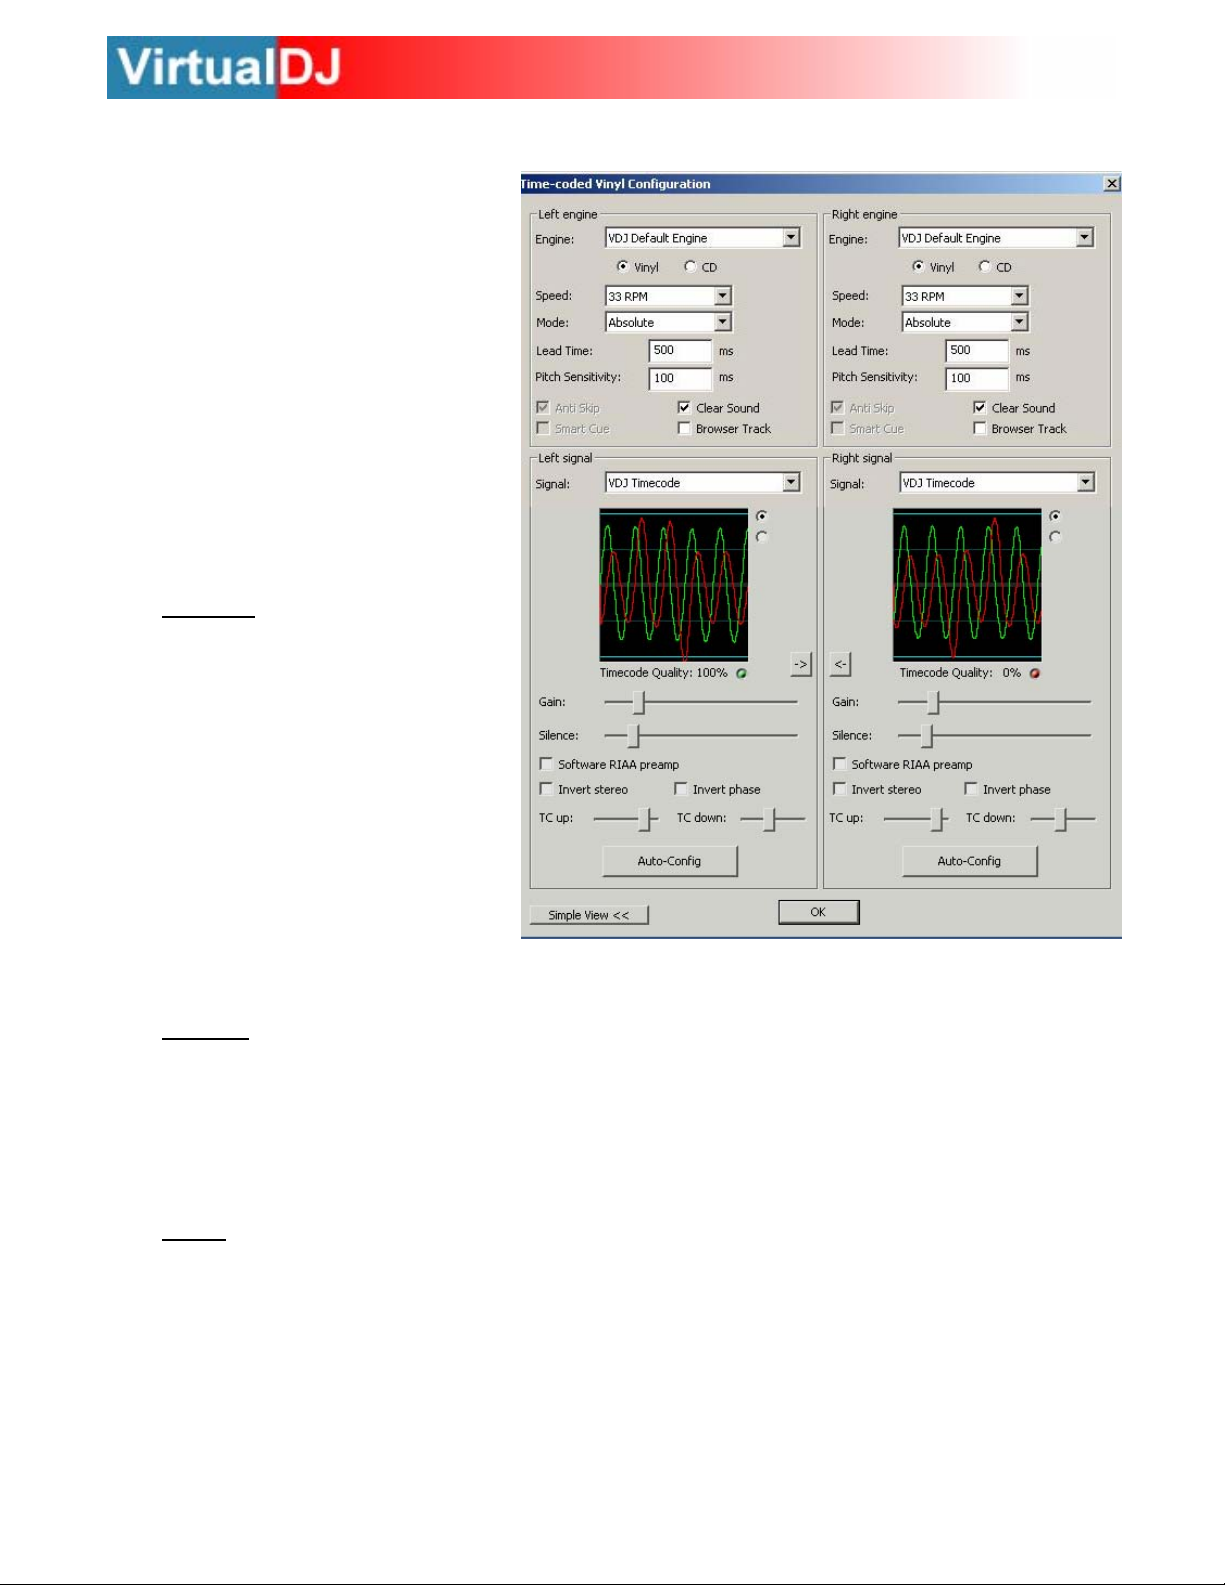Open the Right engine Mode dropdown
The width and height of the screenshot is (1225, 1585).
[x=965, y=322]
